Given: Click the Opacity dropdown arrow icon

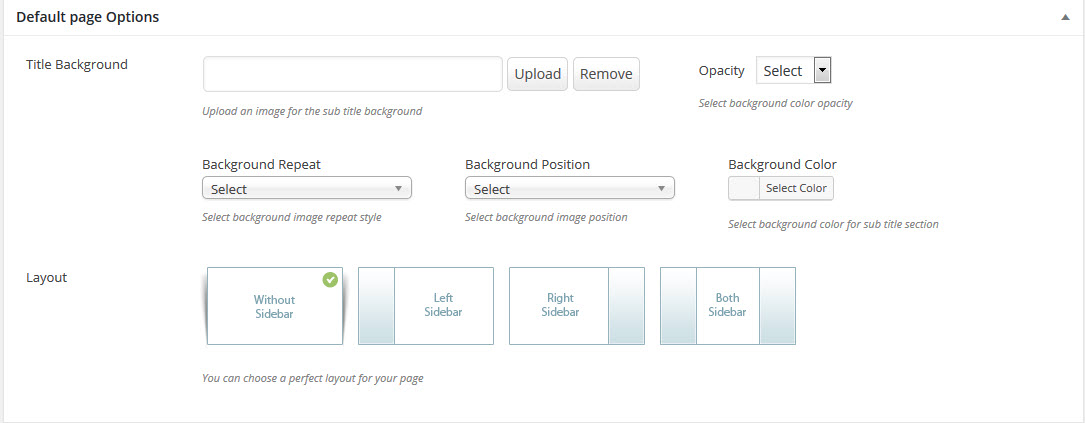Looking at the screenshot, I should point(822,71).
